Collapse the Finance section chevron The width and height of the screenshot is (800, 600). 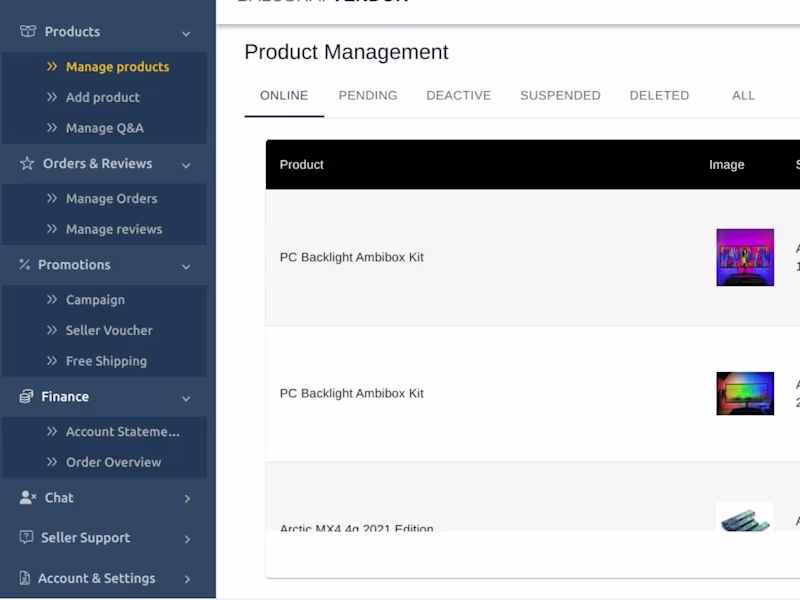point(186,398)
